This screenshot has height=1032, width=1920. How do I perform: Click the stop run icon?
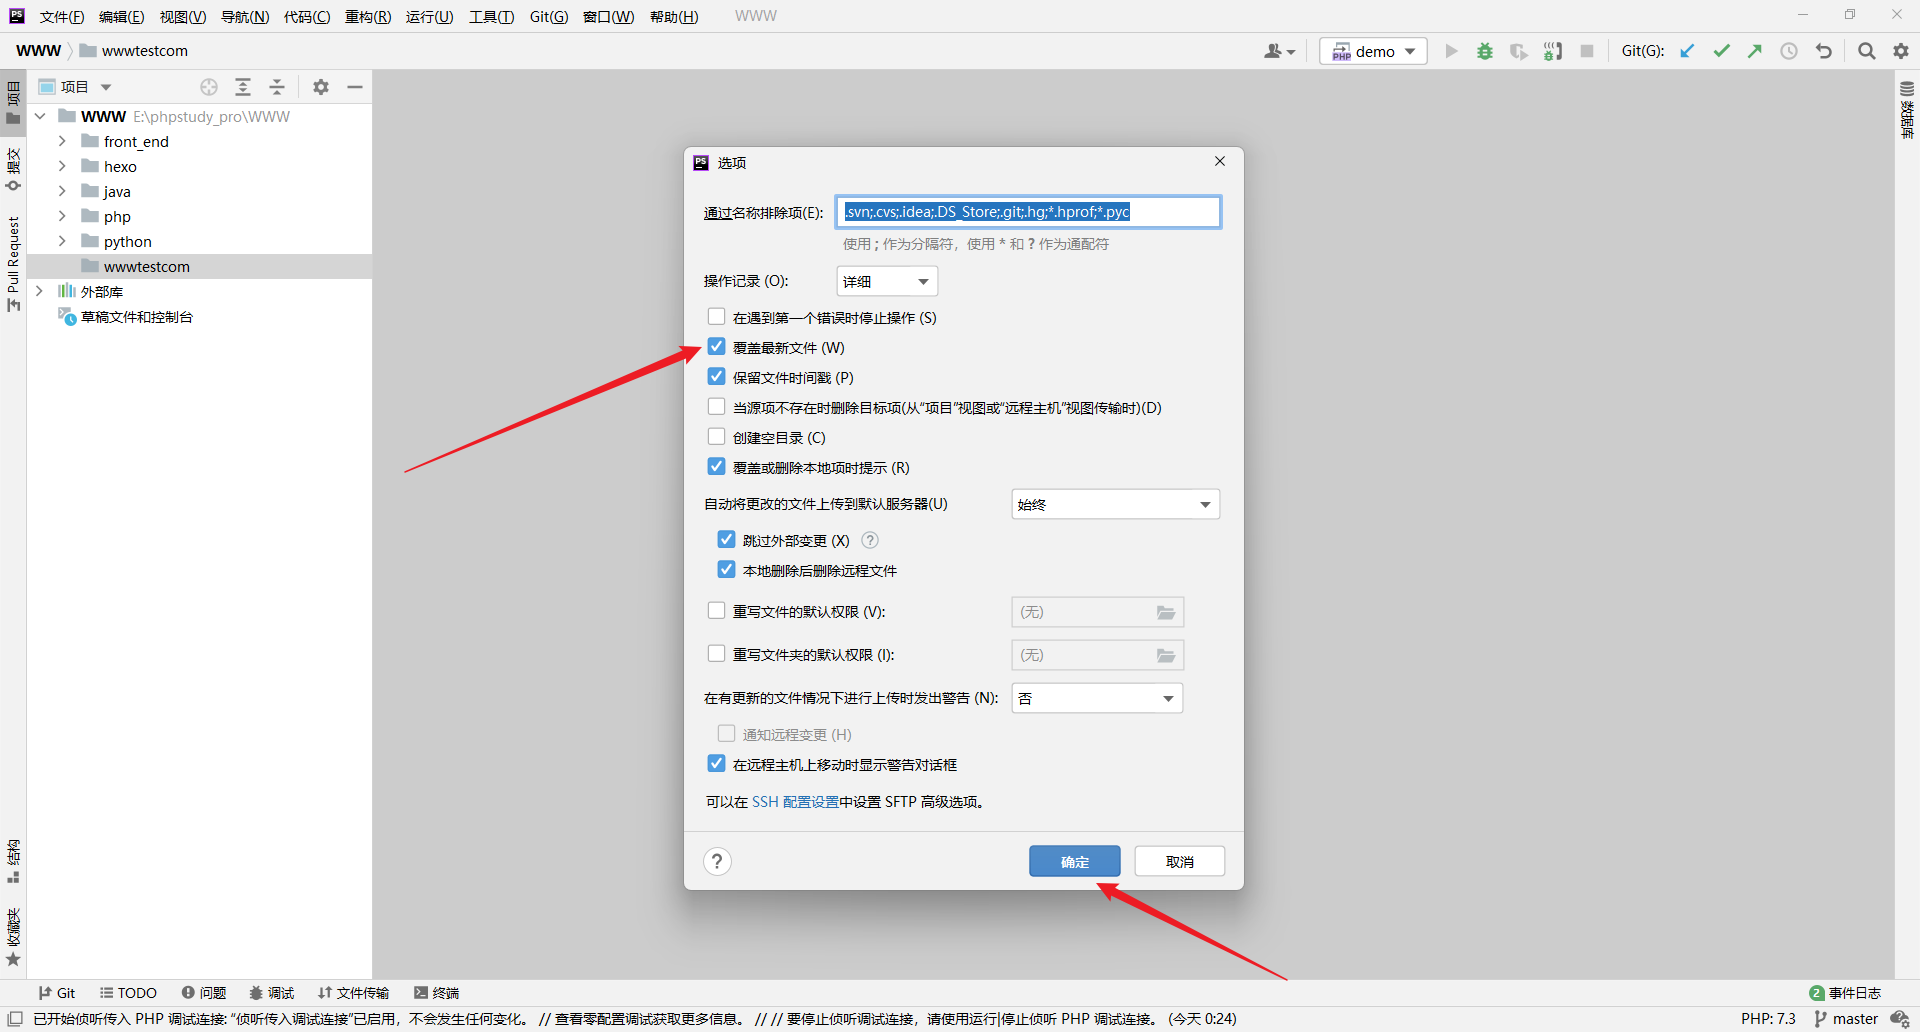pos(1587,51)
